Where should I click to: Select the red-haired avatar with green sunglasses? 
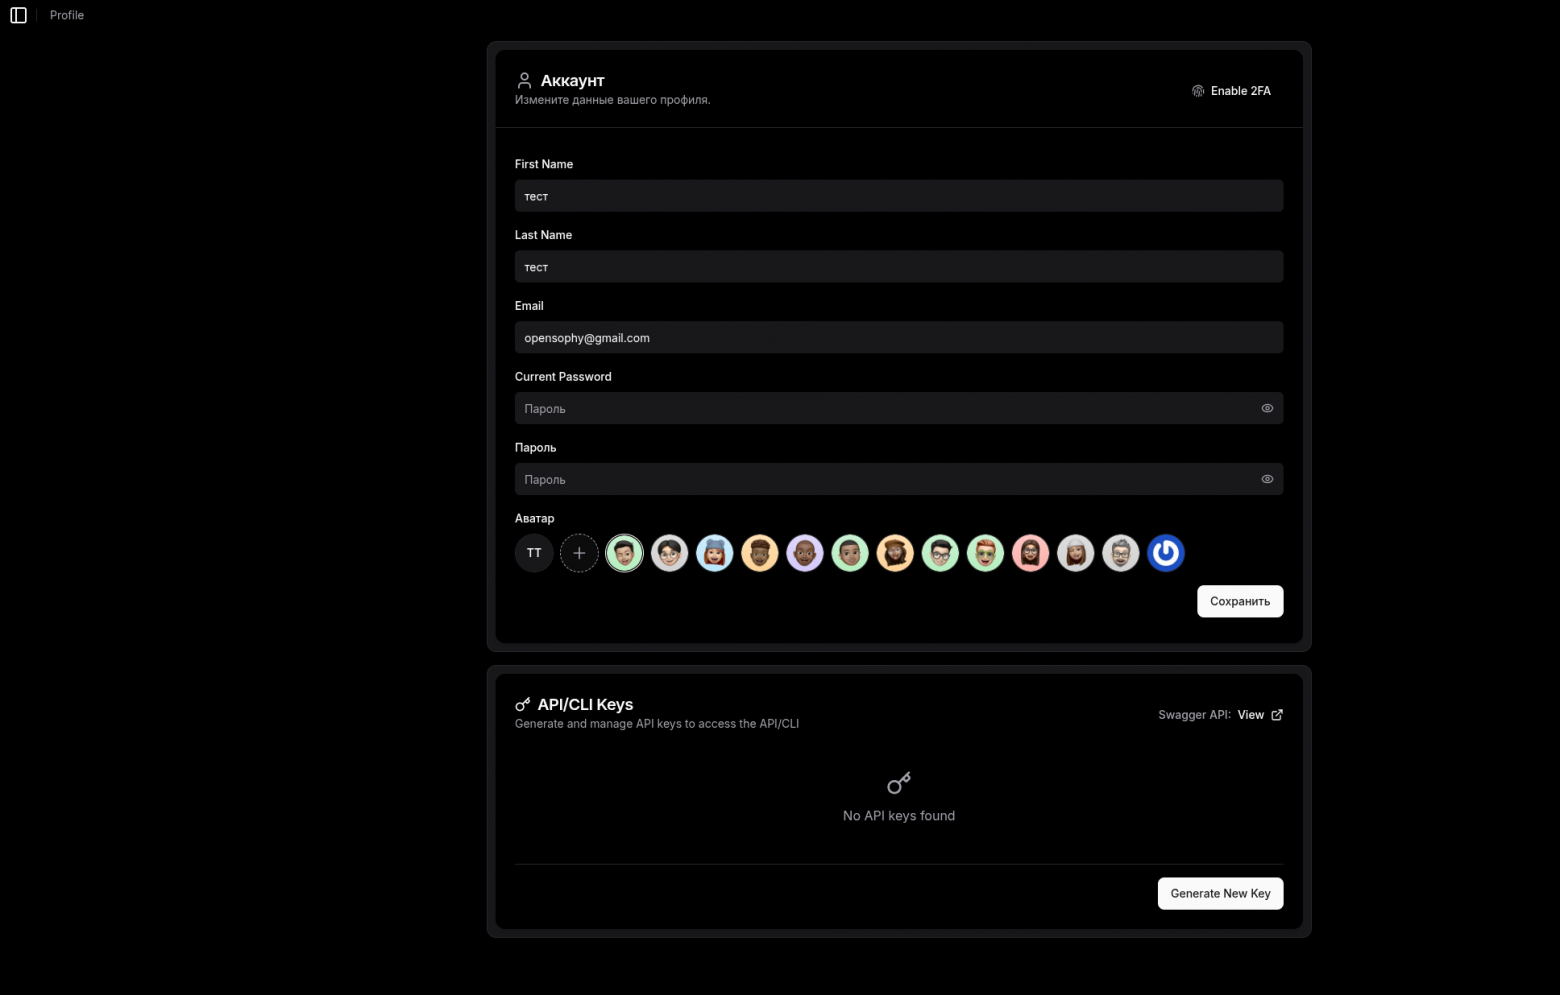pyautogui.click(x=985, y=553)
